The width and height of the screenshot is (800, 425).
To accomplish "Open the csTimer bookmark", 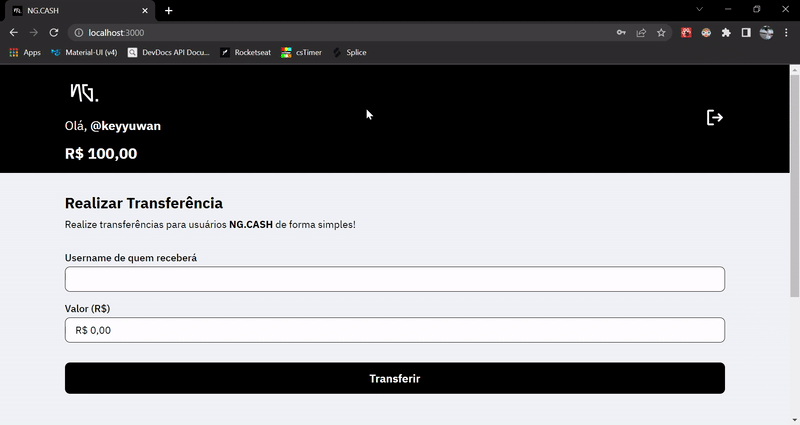I will click(x=302, y=53).
